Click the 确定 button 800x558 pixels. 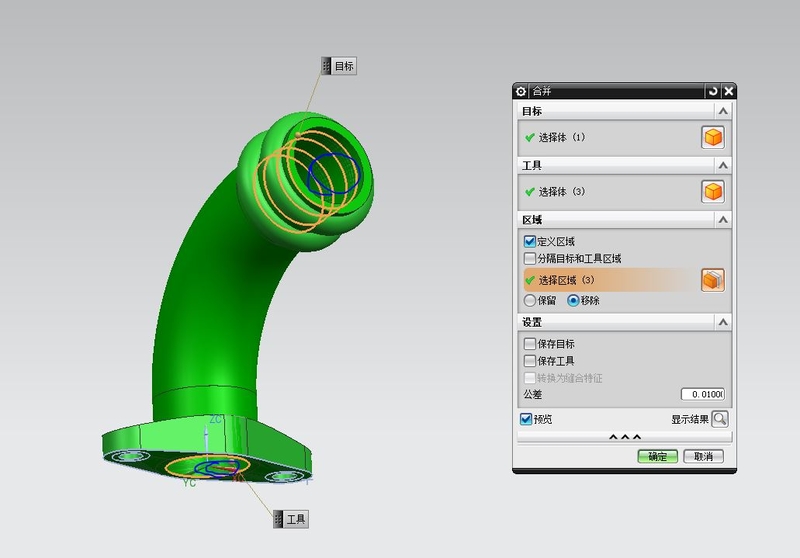coord(657,456)
